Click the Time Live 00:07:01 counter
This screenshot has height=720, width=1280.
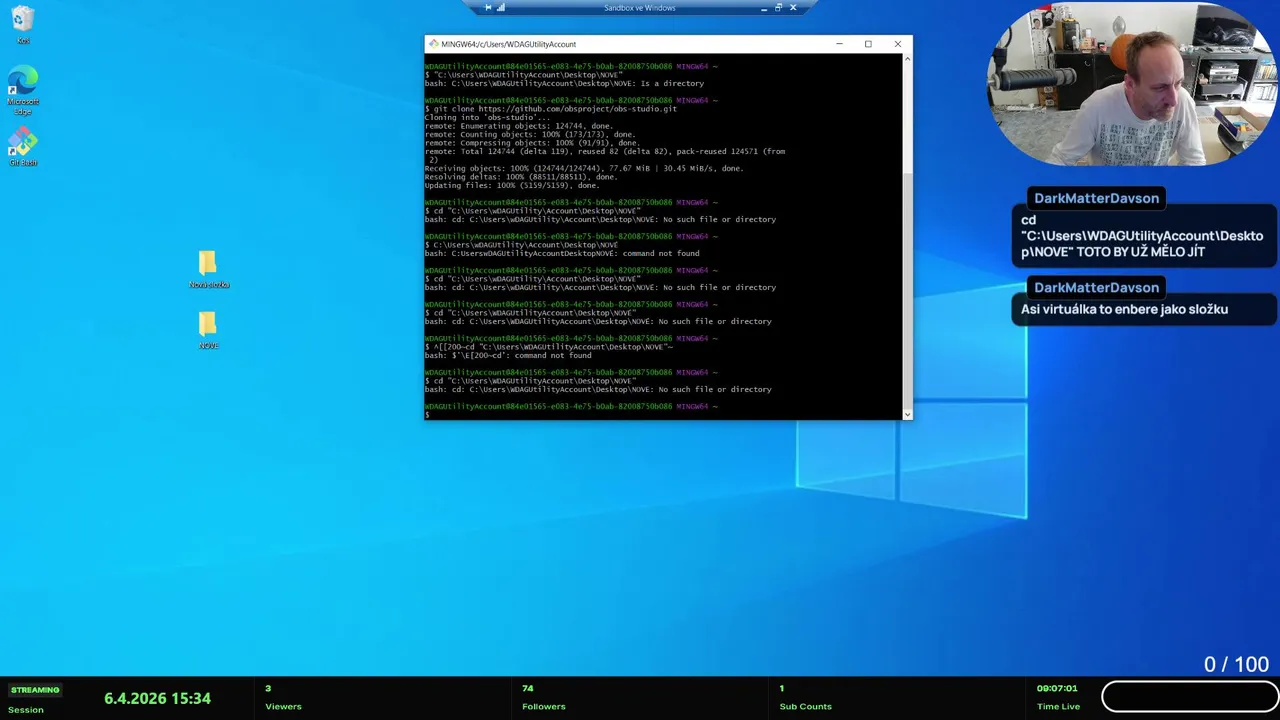coord(1057,688)
